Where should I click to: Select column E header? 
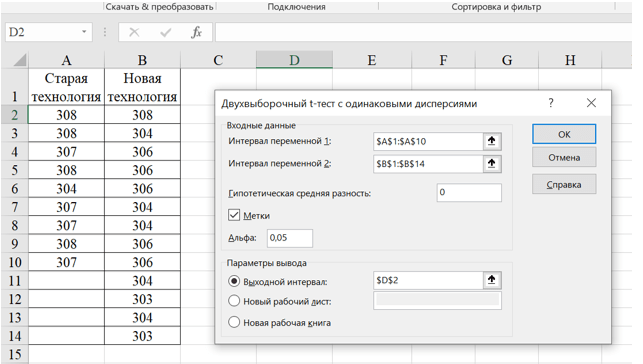coord(372,60)
